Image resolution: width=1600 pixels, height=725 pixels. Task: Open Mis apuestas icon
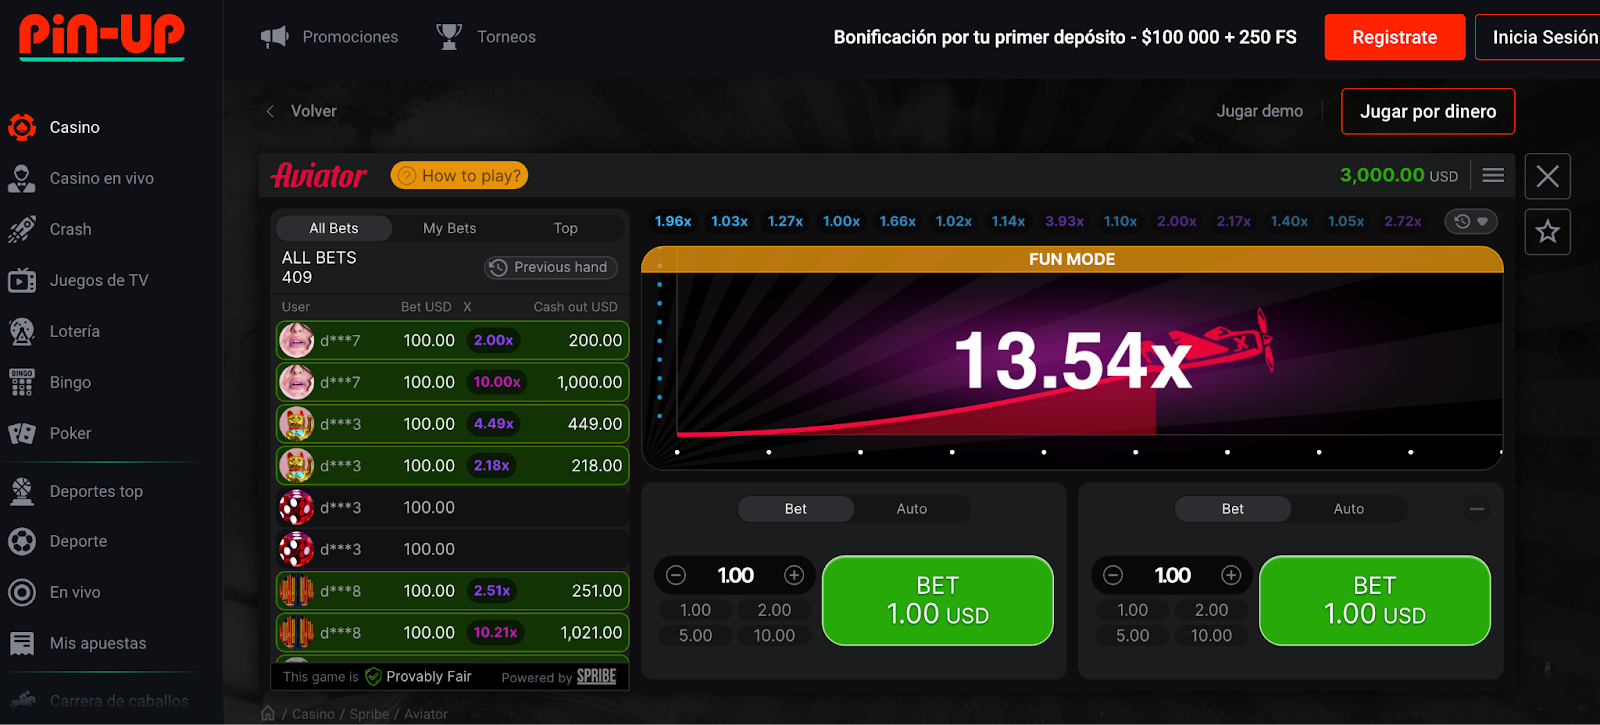coord(22,643)
